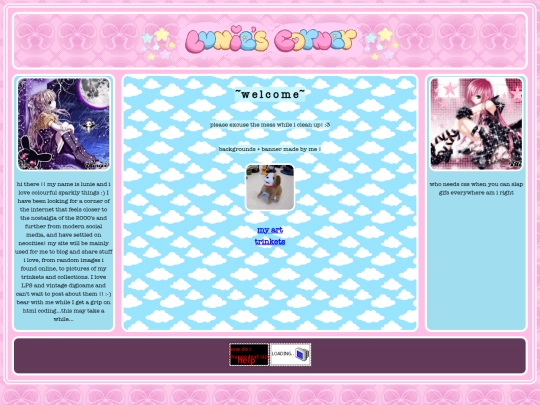Click the "hi there" intro paragraph
The width and height of the screenshot is (540, 405).
point(64,251)
